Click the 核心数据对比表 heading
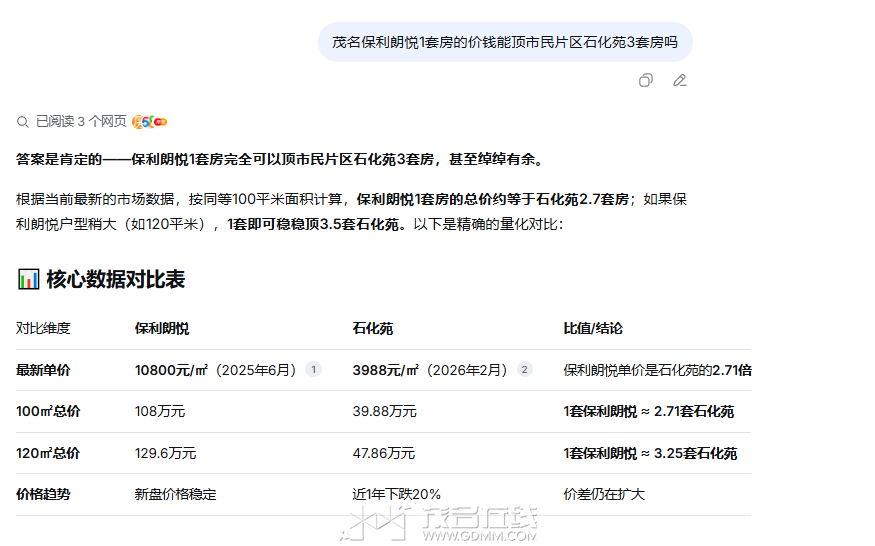Screen dimensions: 875x546 pyautogui.click(x=115, y=279)
